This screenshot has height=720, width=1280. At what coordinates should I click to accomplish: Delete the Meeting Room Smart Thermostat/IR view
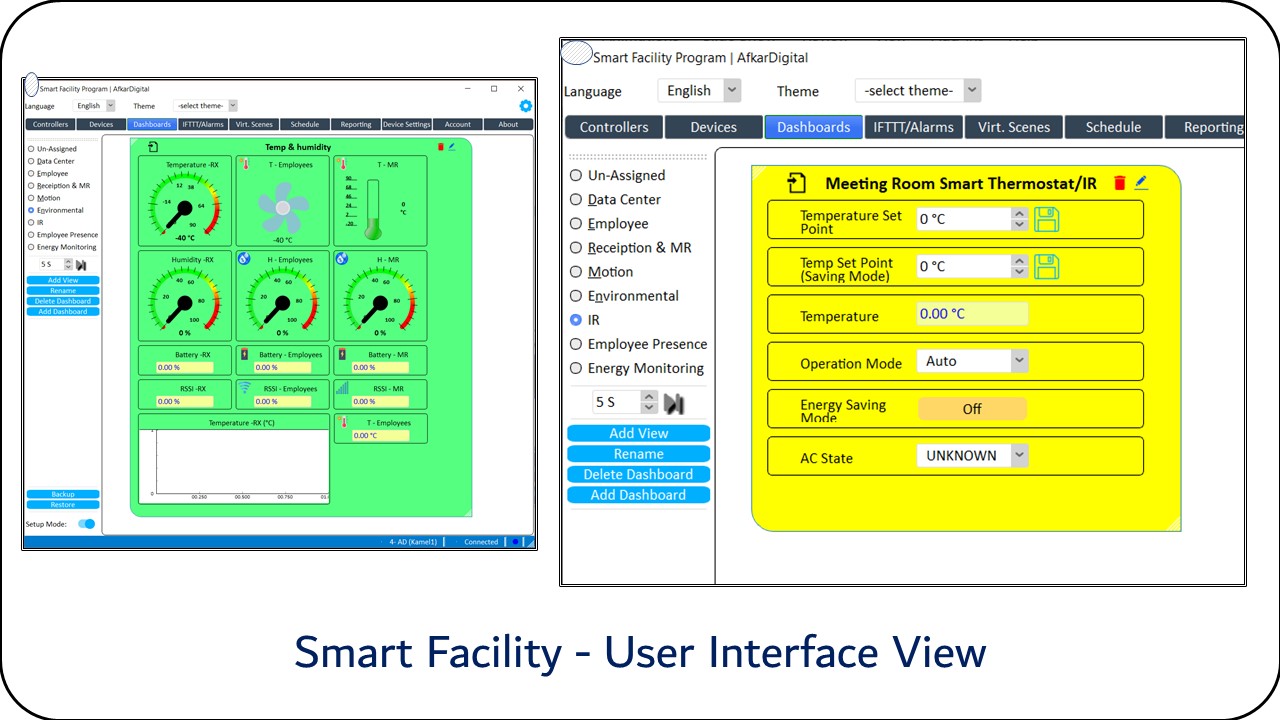[1120, 183]
